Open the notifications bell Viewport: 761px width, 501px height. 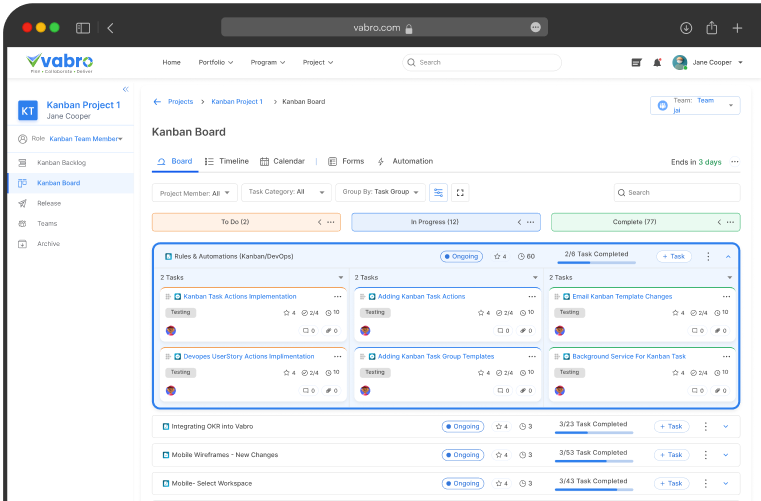[x=657, y=63]
